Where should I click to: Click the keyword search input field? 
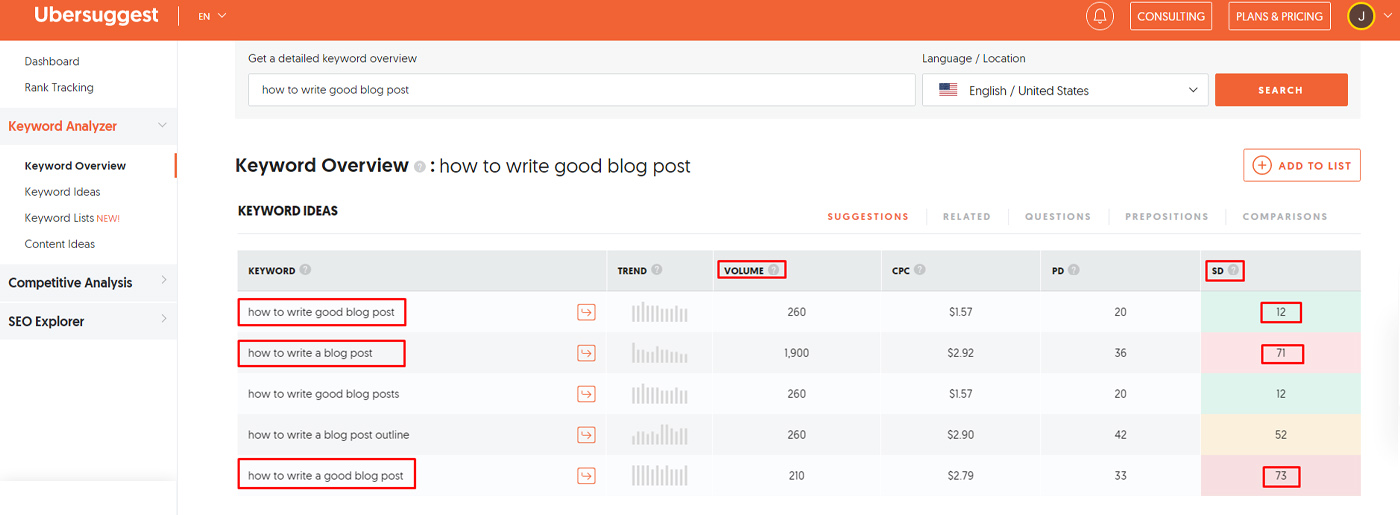coord(581,90)
